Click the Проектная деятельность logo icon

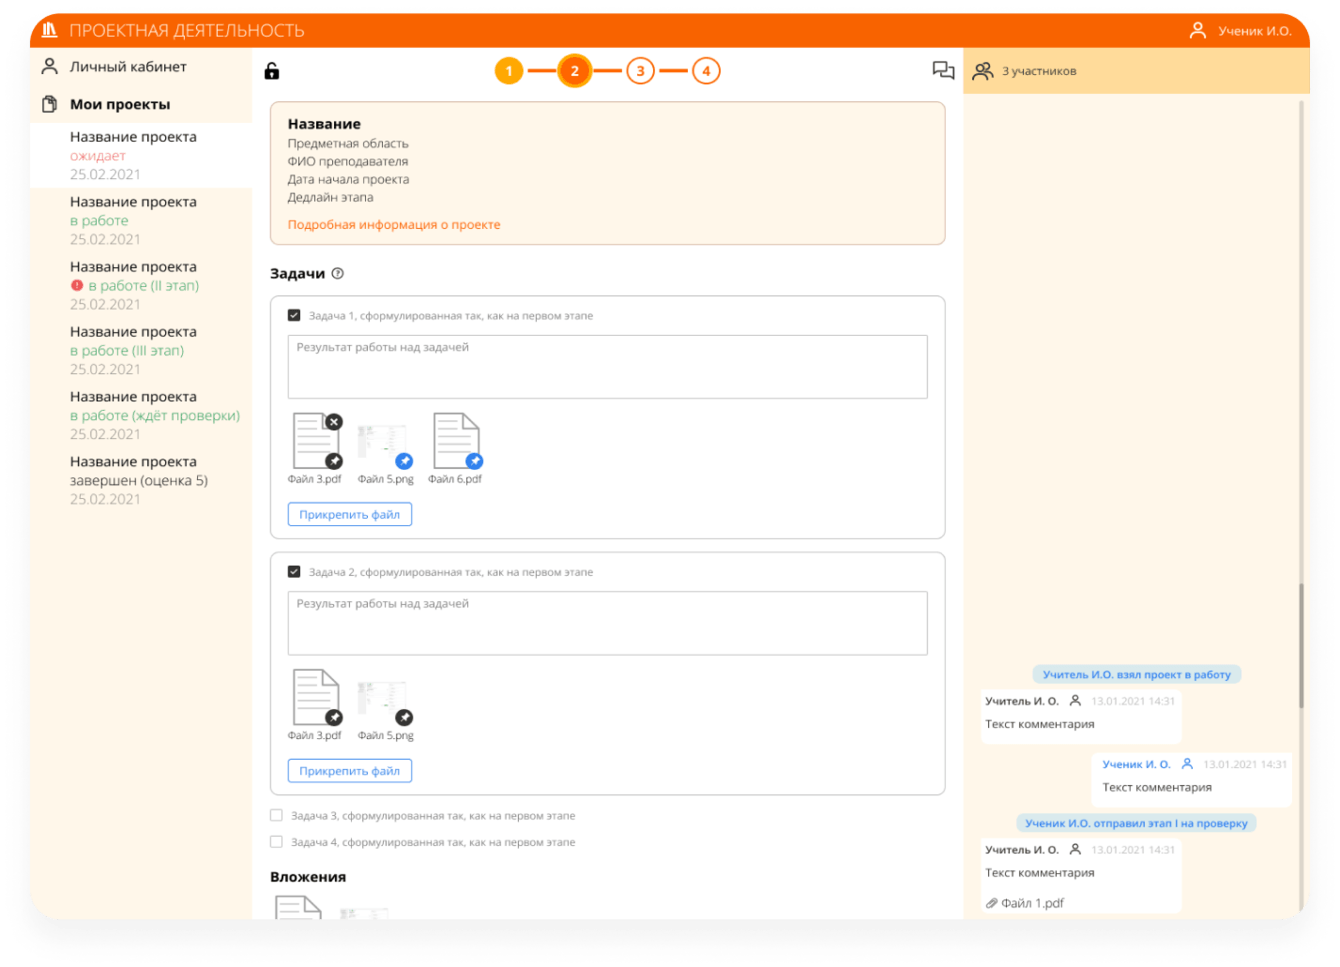point(49,30)
